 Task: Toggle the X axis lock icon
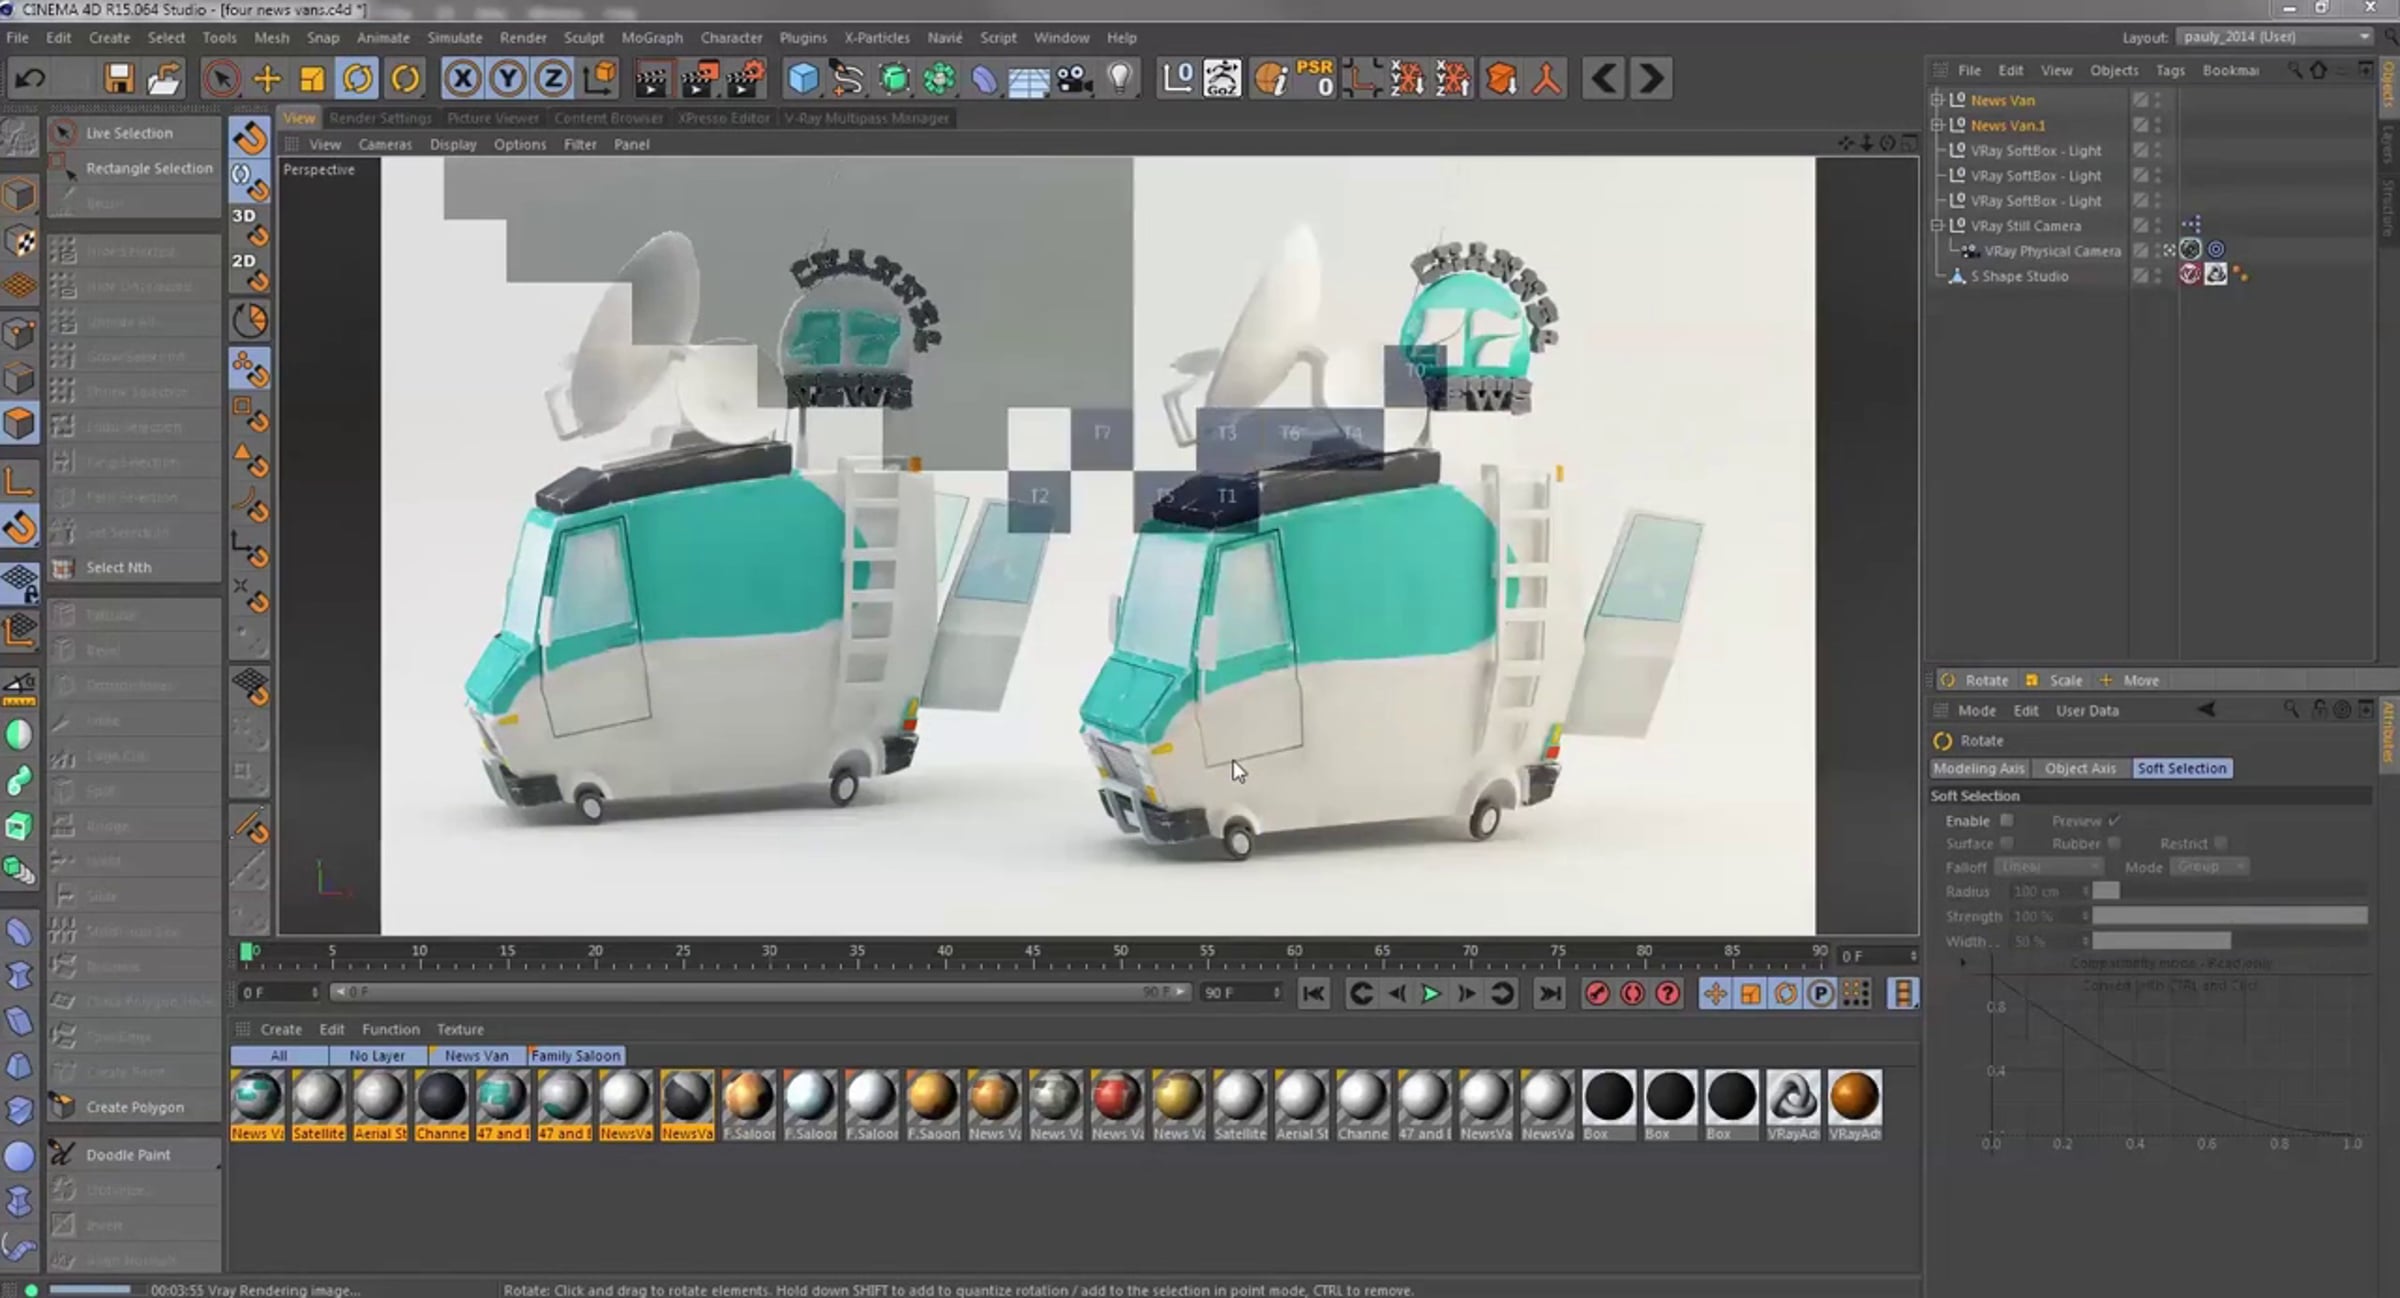462,78
